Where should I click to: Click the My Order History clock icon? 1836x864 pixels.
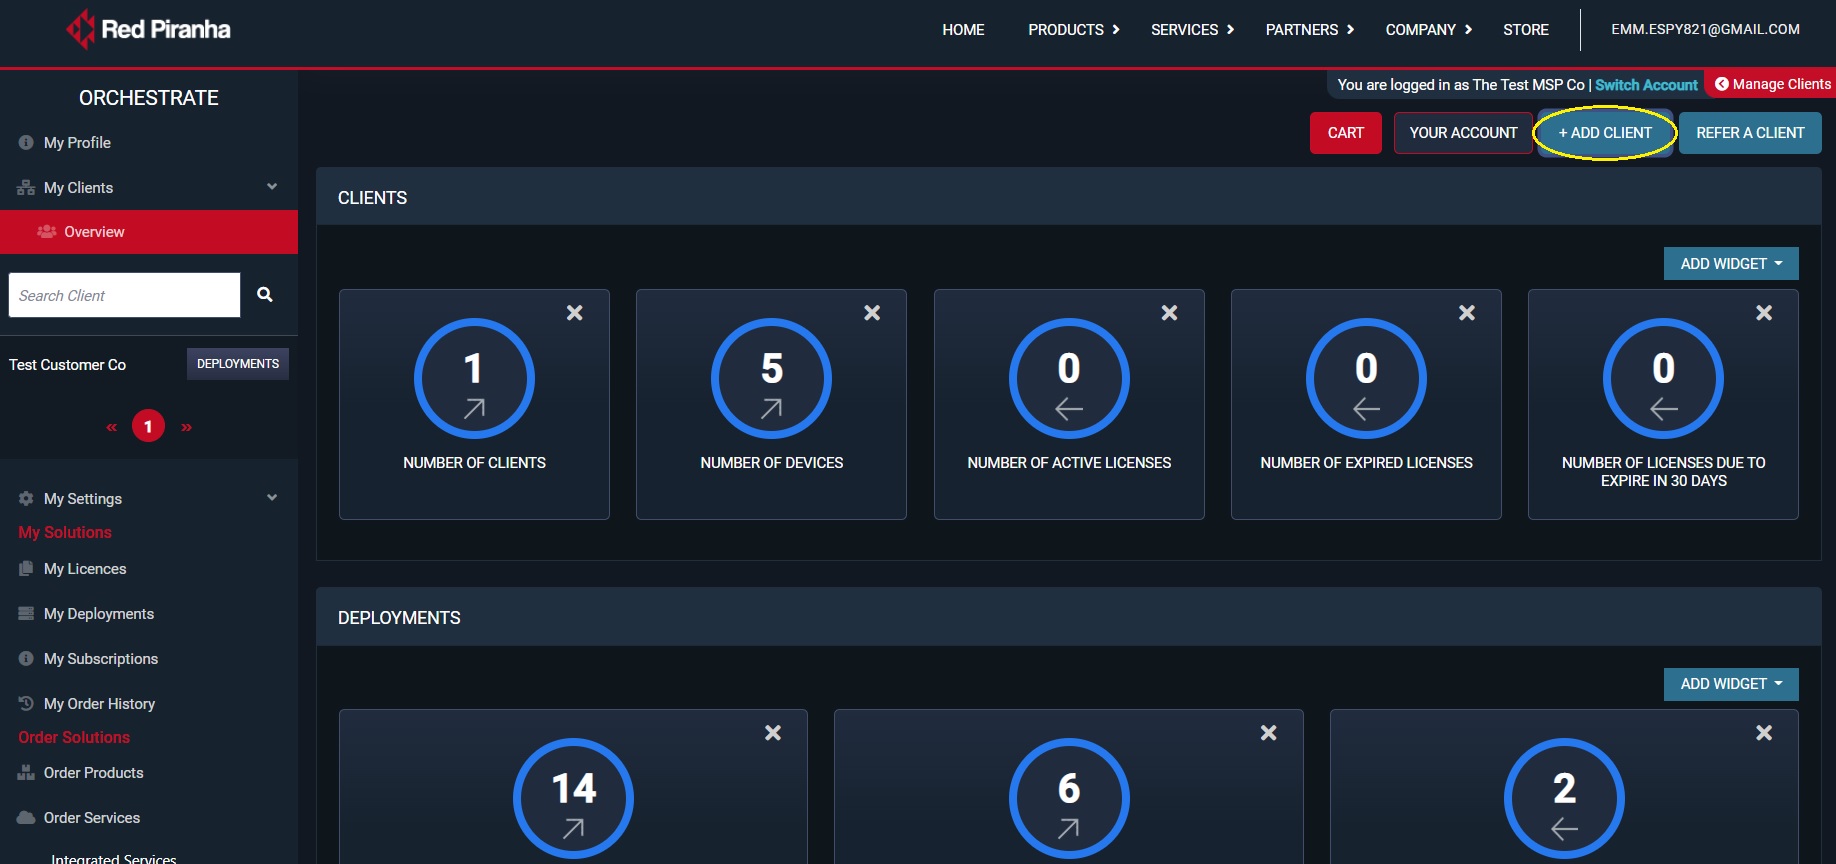[26, 704]
